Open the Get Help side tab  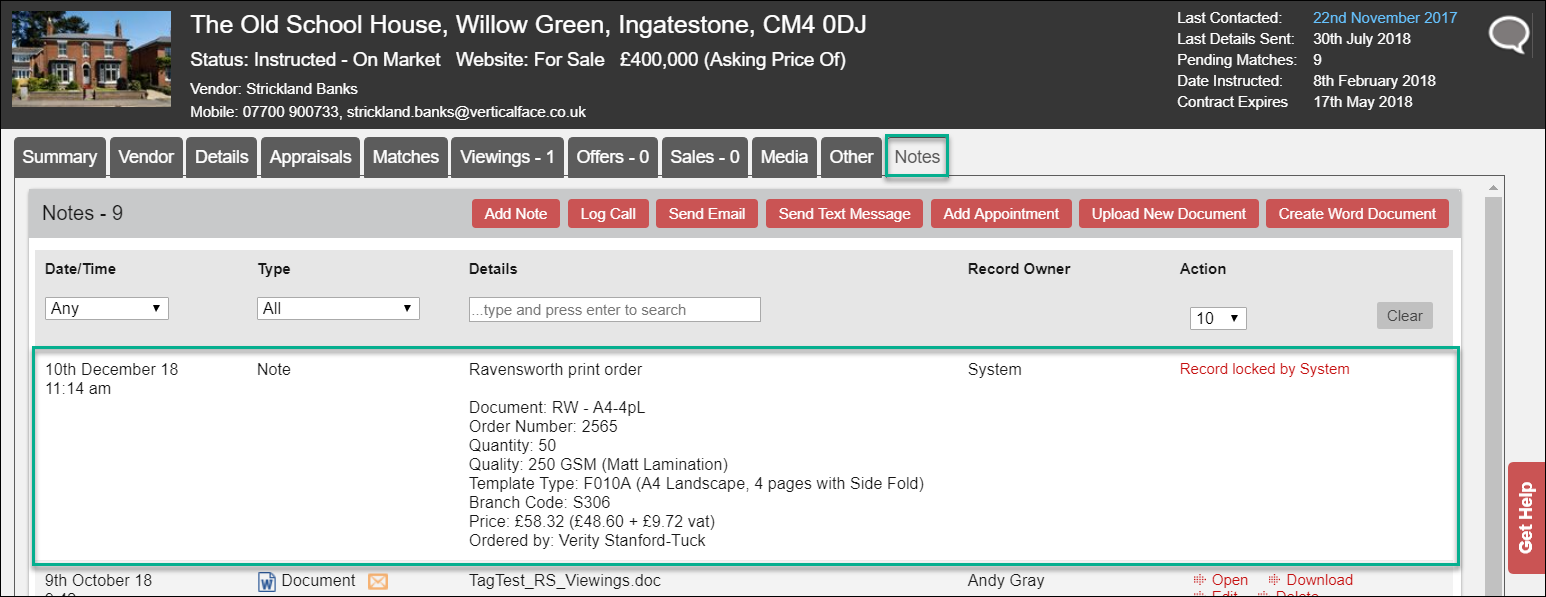click(1526, 517)
